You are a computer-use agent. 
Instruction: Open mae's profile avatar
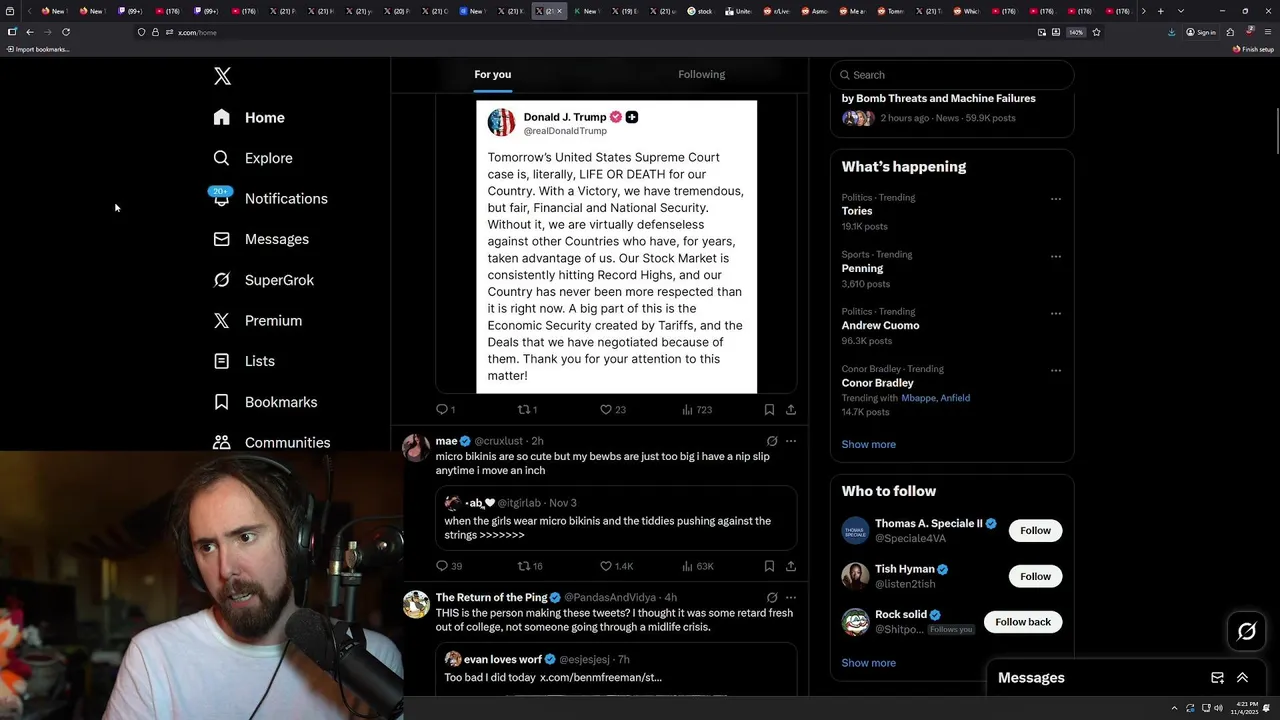[416, 447]
